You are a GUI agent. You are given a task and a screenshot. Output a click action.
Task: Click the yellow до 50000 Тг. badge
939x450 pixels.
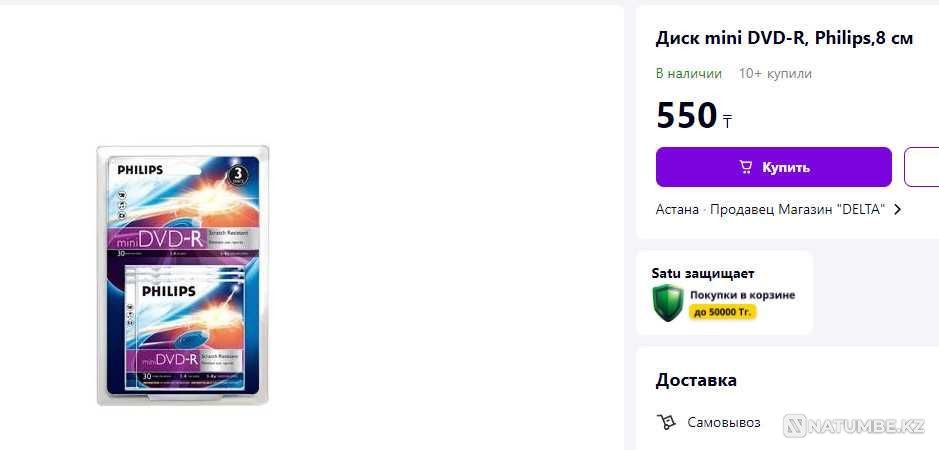723,312
